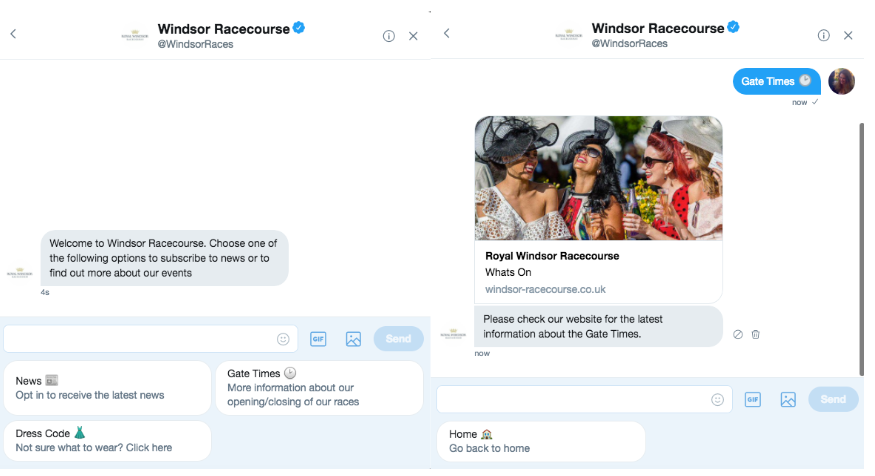Click the Royal Windsor Racecourse card title
This screenshot has width=875, height=476.
coord(552,256)
